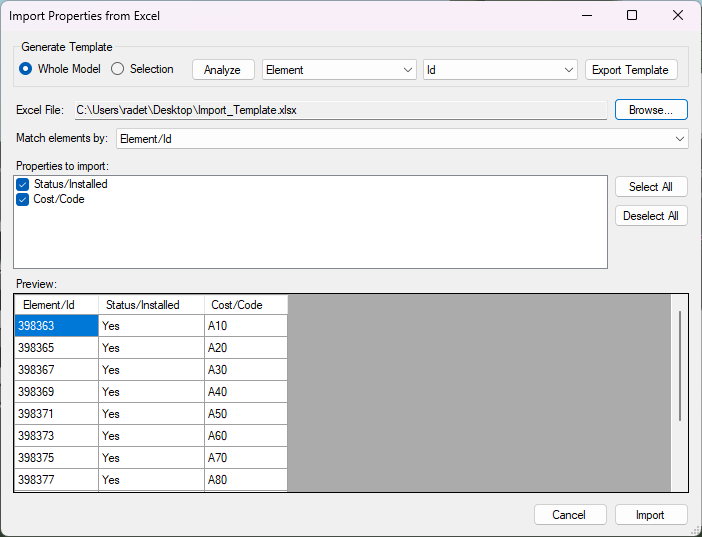This screenshot has height=537, width=702.
Task: Select cell 398363 in preview
Action: point(56,326)
